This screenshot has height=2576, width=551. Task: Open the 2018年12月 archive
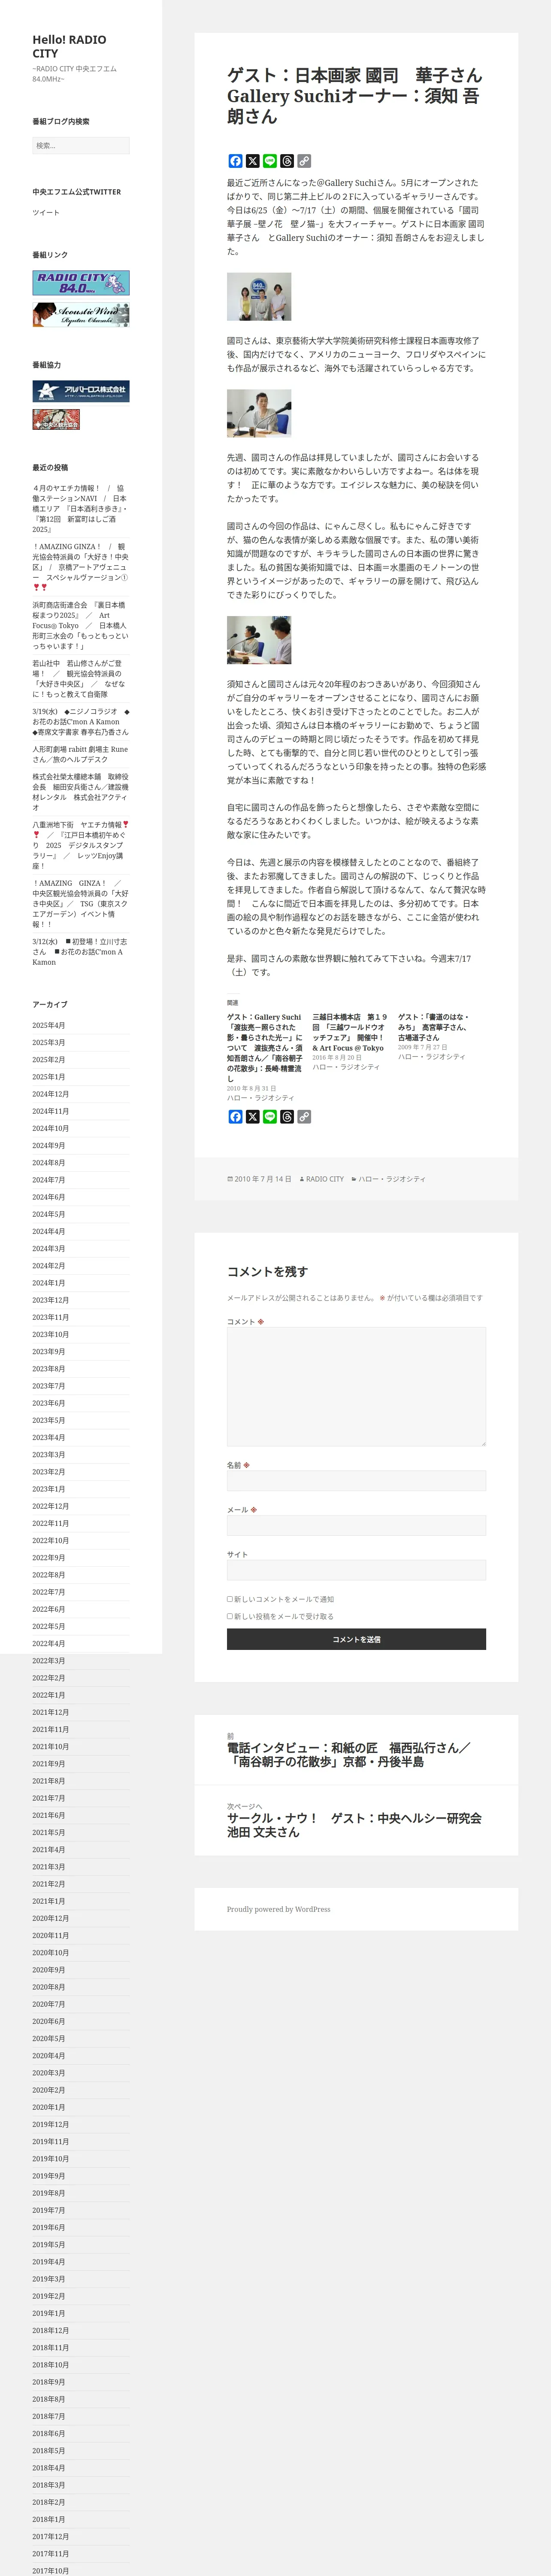[x=50, y=2330]
